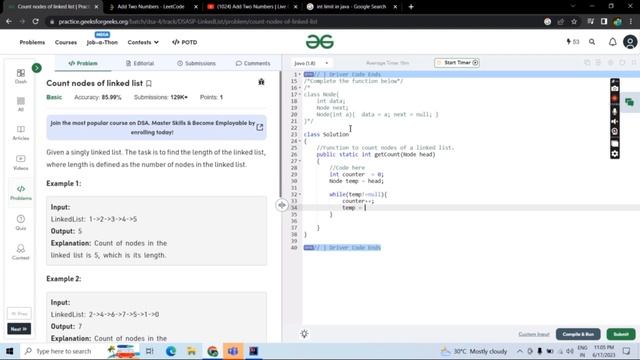Image resolution: width=640 pixels, height=360 pixels.
Task: Open the user profile avatar
Action: pos(630,42)
